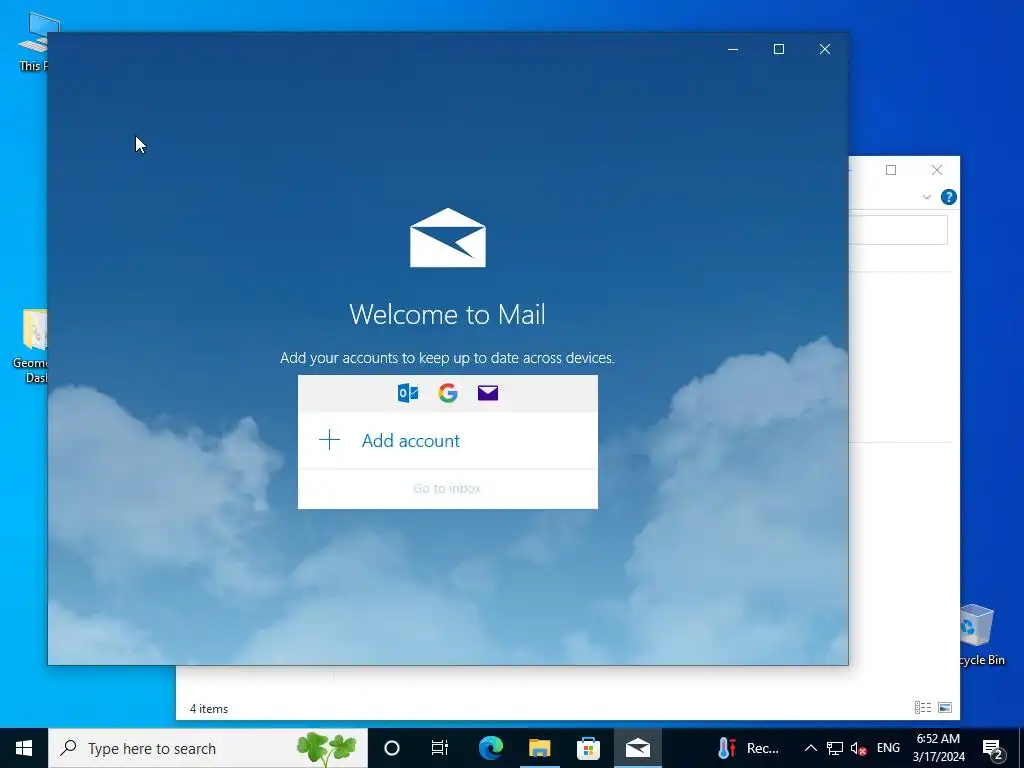Viewport: 1024px width, 768px height.
Task: Open File Explorer help icon
Action: click(948, 197)
